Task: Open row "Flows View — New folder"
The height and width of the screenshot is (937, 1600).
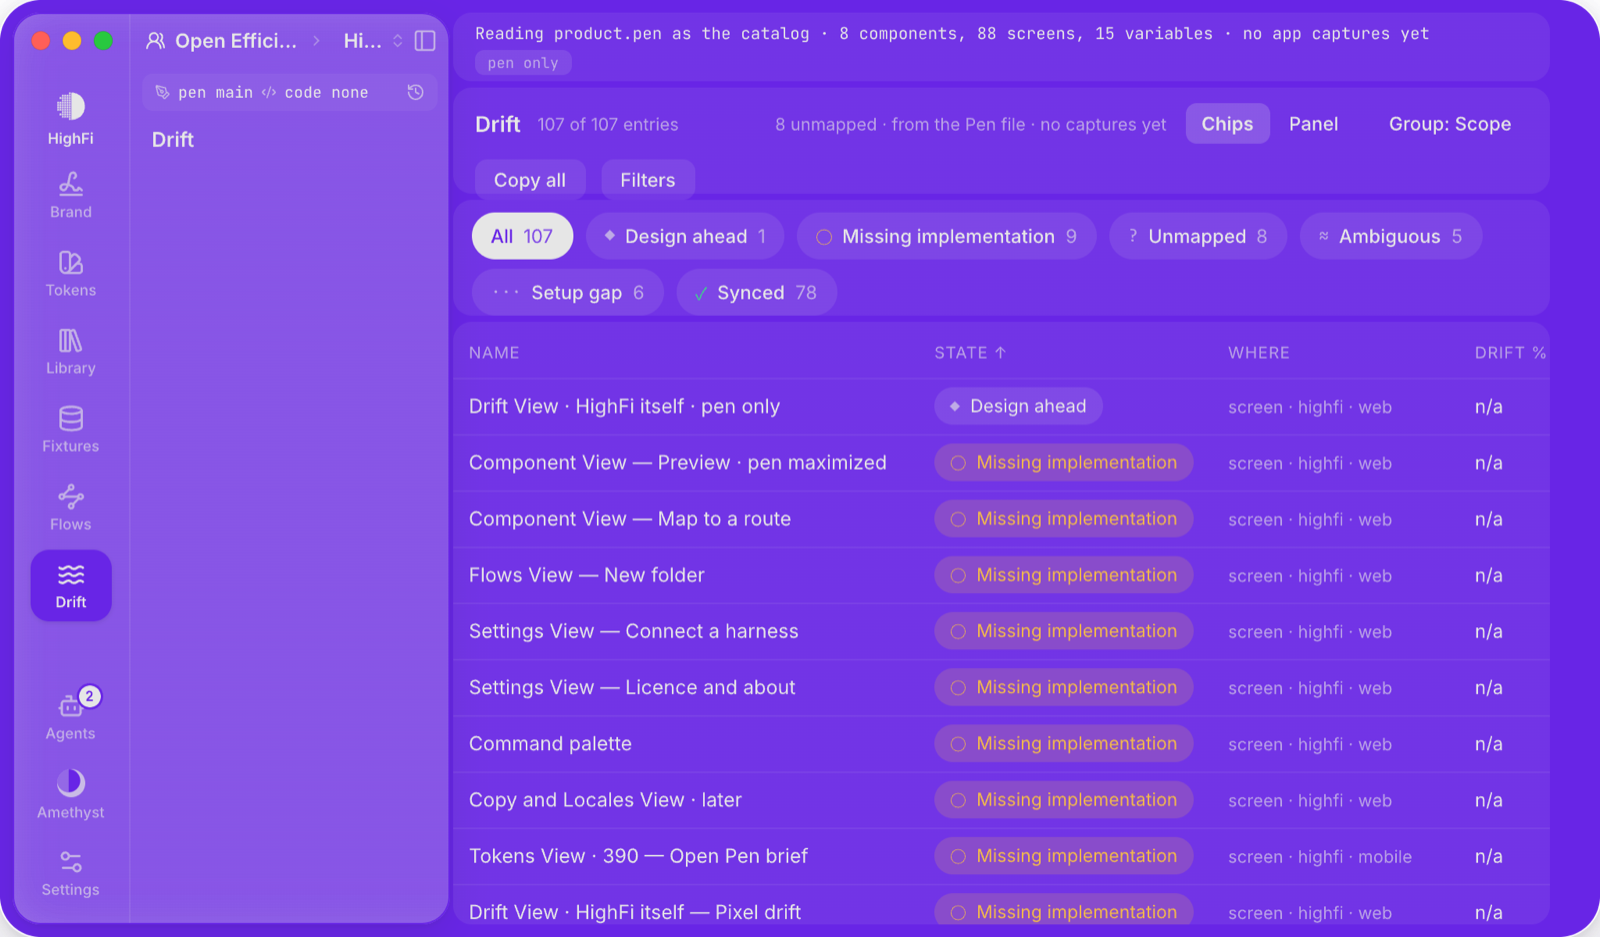Action: 1001,575
